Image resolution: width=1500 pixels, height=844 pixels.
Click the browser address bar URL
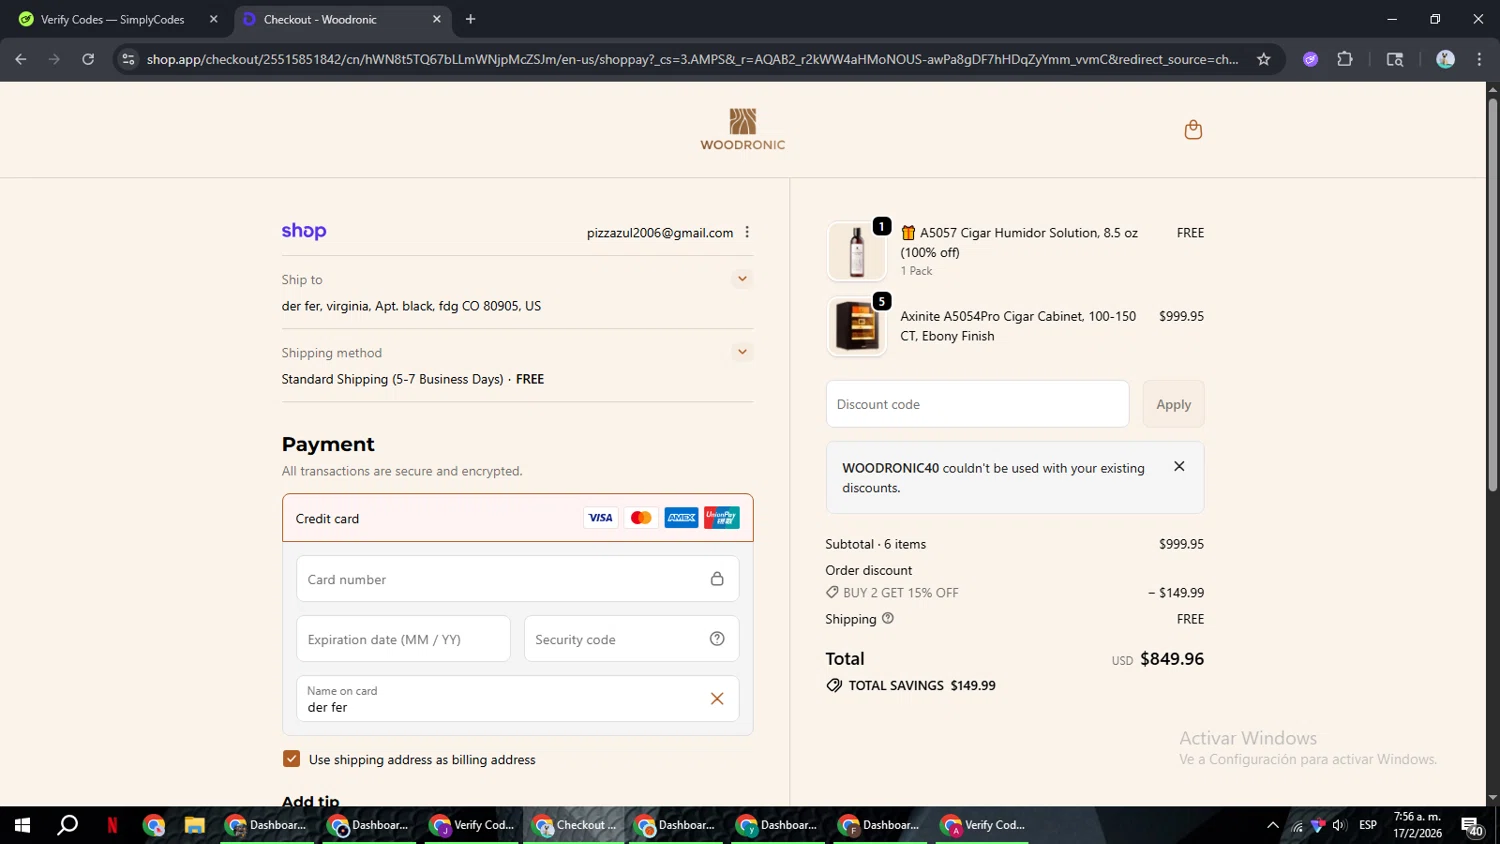click(x=692, y=59)
